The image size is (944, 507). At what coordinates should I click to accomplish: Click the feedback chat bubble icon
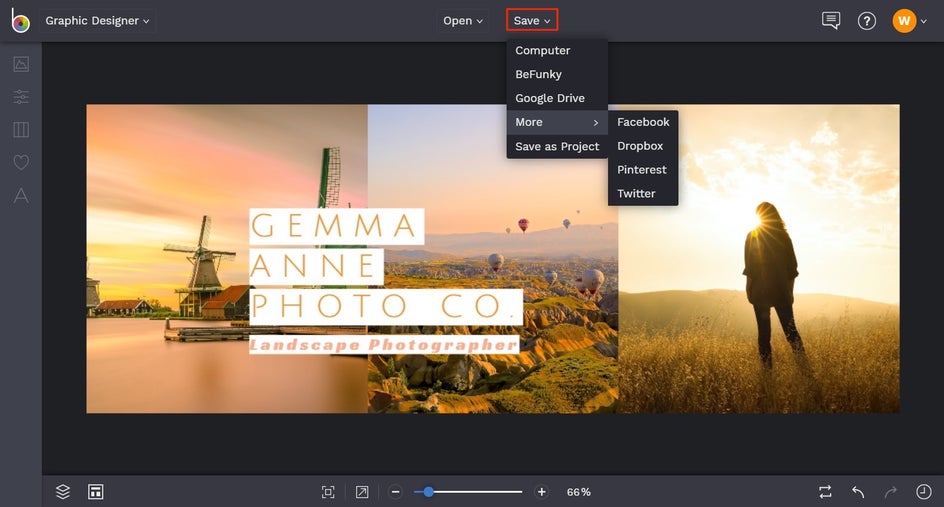830,21
